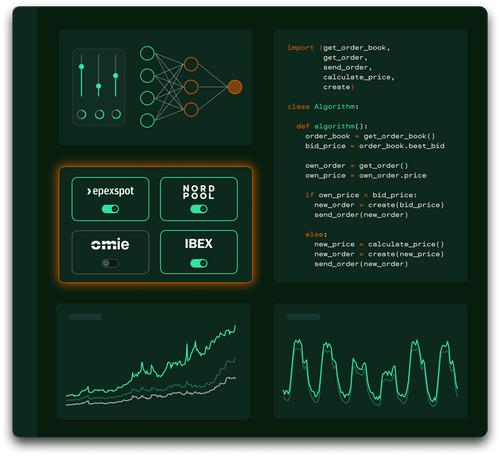Click the first round knob under sliders
500x456 pixels.
click(x=82, y=114)
